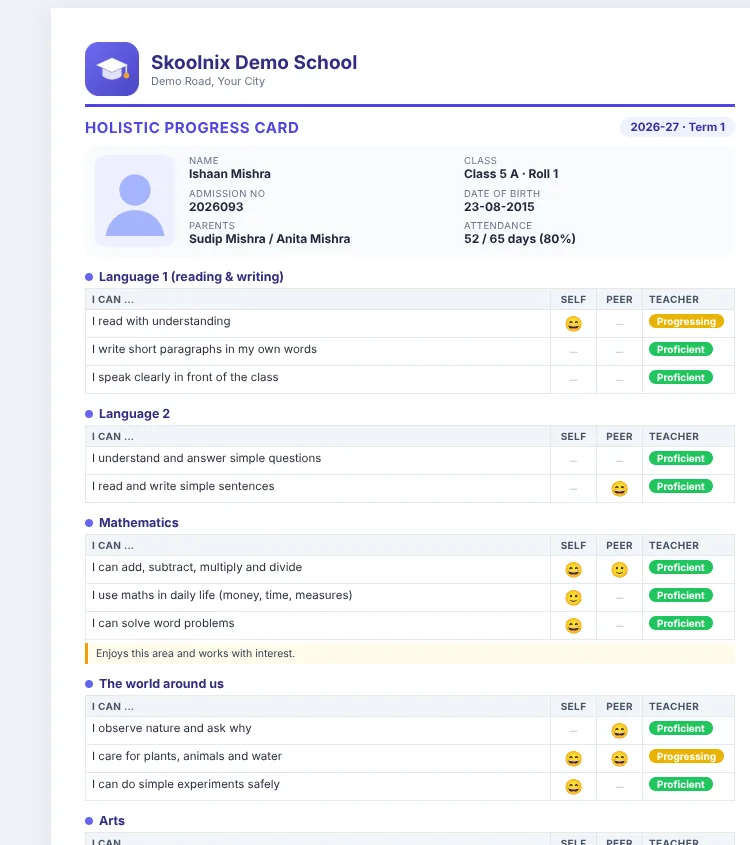
Task: Click the Proficient badge for 'I speak clearly in front of the class'
Action: tap(680, 377)
